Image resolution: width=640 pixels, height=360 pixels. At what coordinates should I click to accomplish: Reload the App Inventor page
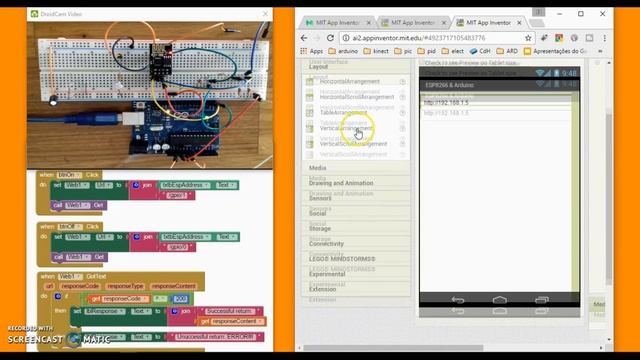coord(330,38)
